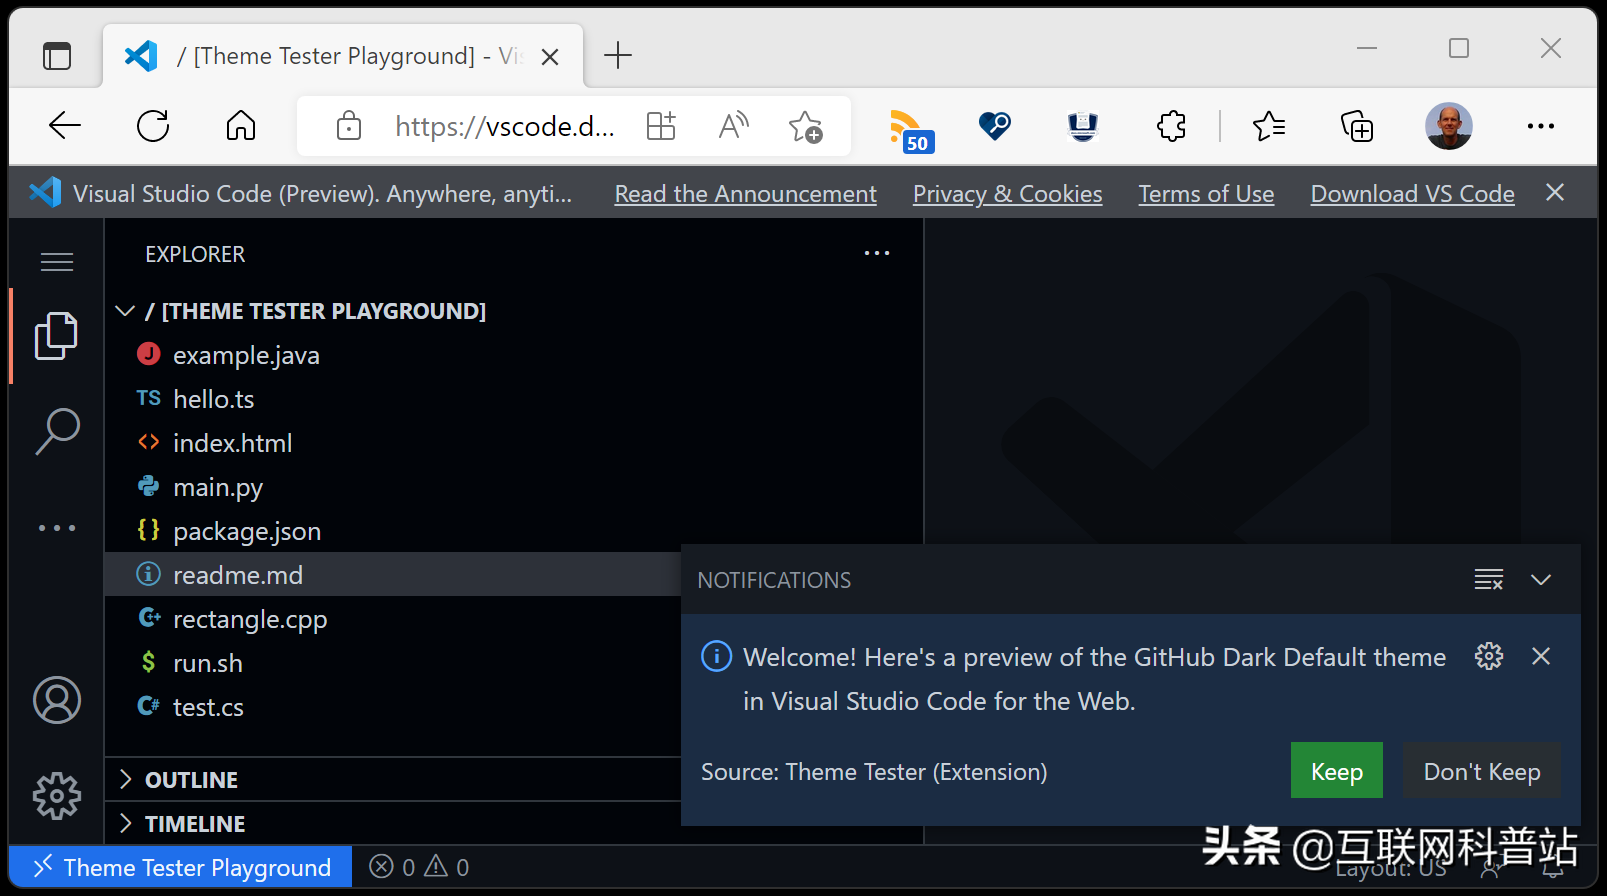The width and height of the screenshot is (1607, 896).
Task: Click the Don't Keep button
Action: click(x=1482, y=771)
